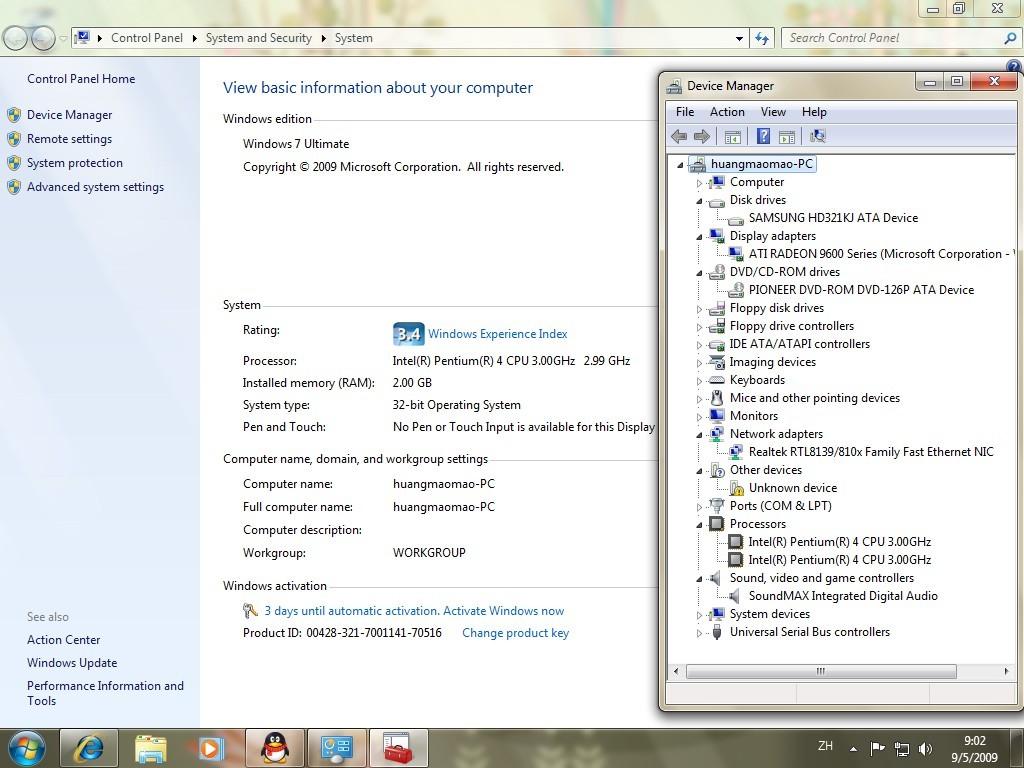This screenshot has width=1024, height=768.
Task: Click the Action Center flag tray icon
Action: 877,748
